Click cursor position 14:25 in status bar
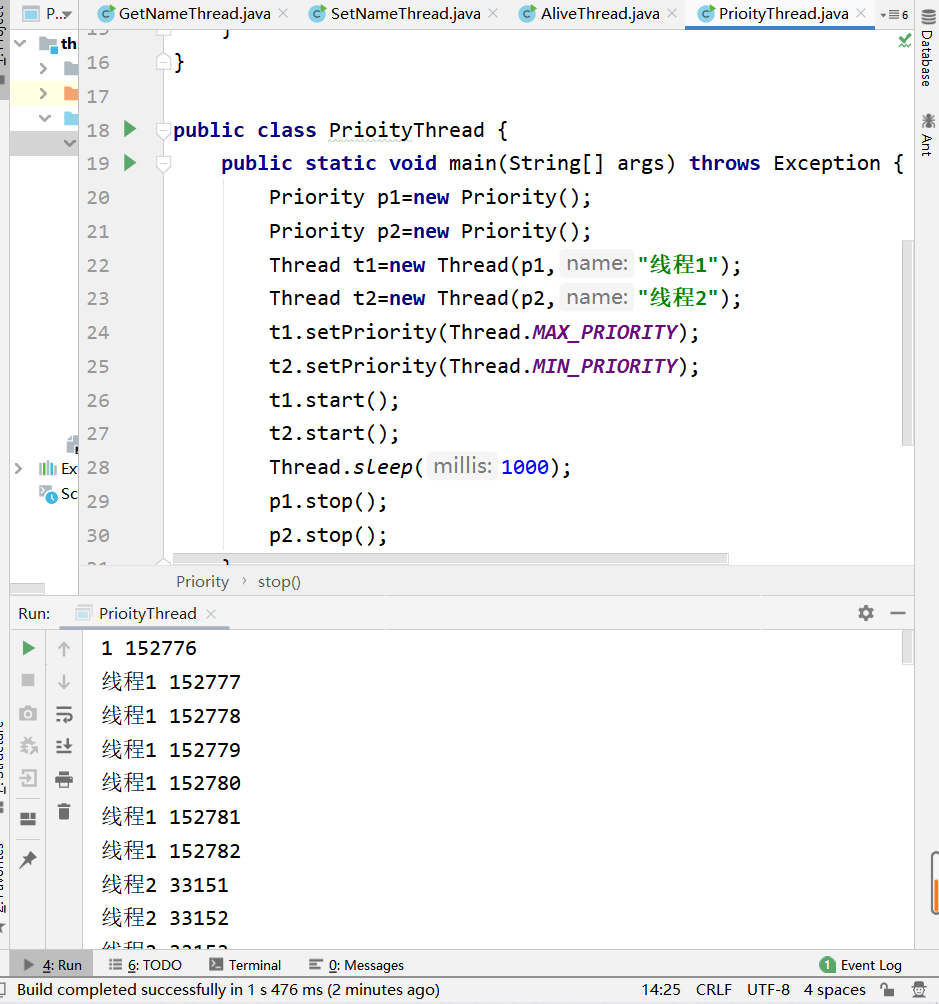Screen dimensions: 939x1004 [660, 990]
